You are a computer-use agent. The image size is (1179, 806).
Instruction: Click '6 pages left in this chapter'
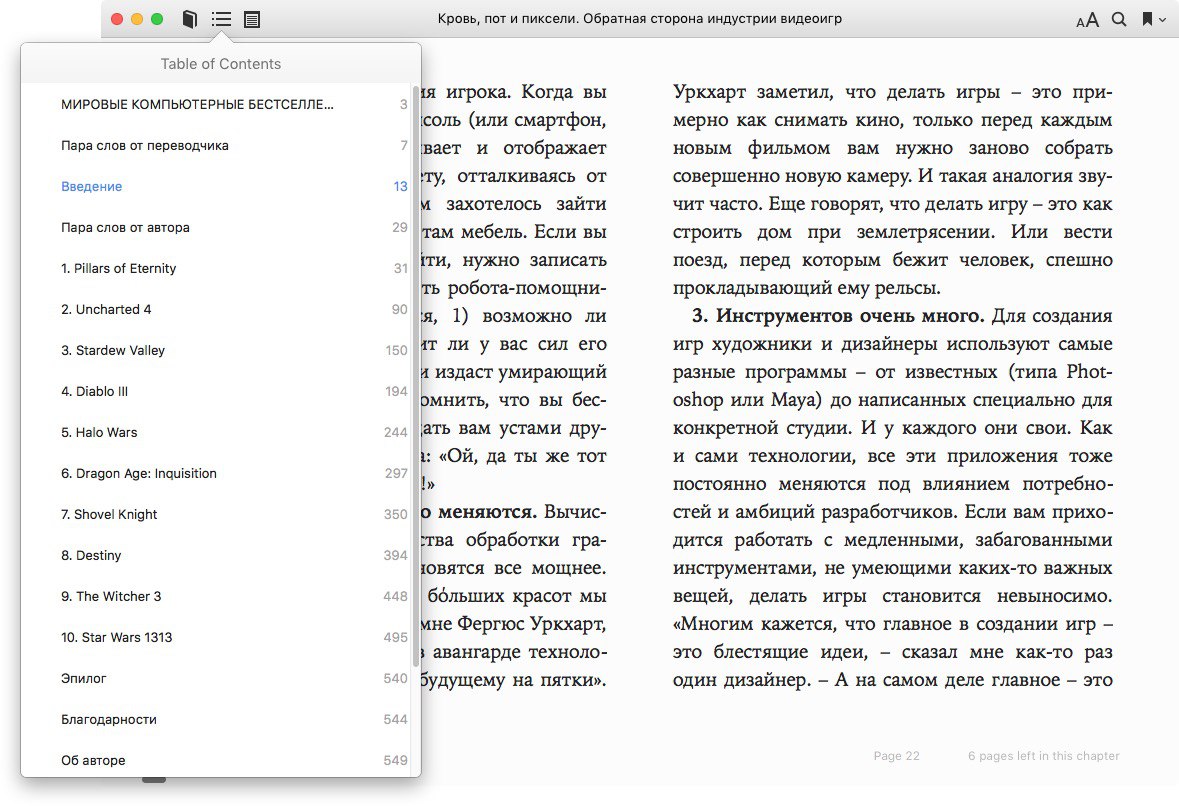click(x=1044, y=756)
